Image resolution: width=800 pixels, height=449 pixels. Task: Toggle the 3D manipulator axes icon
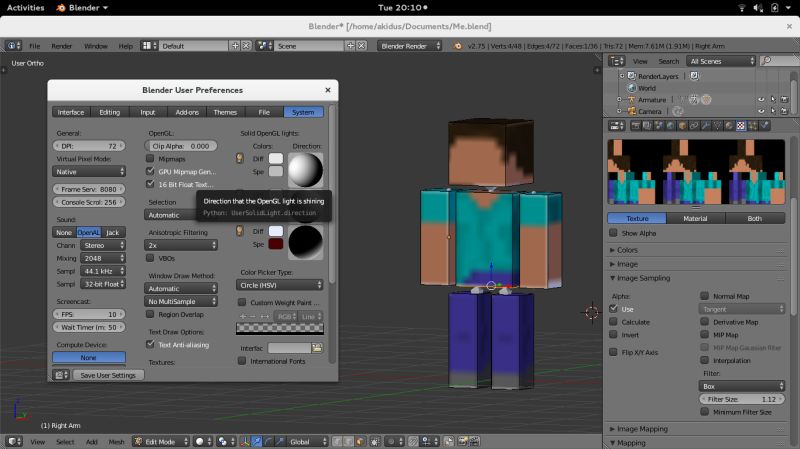(x=245, y=441)
